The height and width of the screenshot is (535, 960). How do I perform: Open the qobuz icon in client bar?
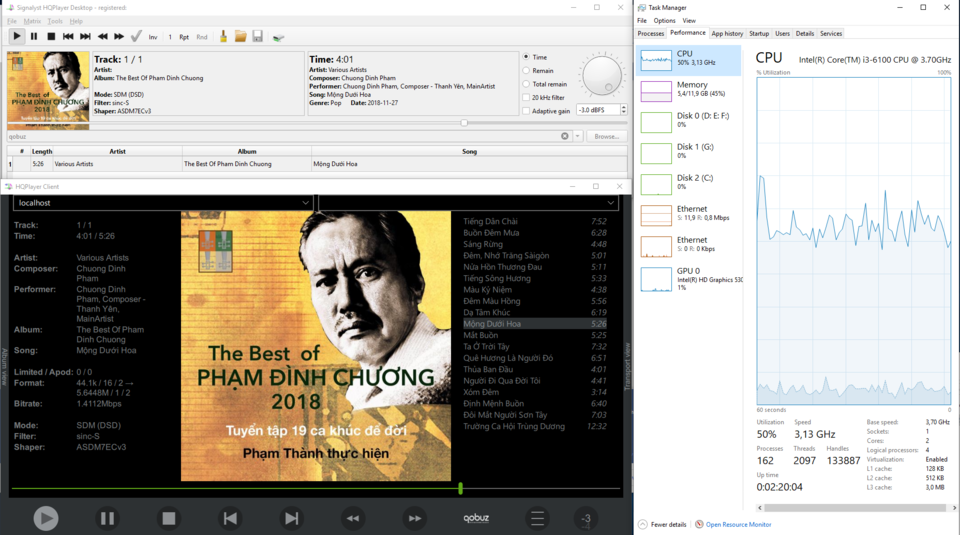pos(476,518)
